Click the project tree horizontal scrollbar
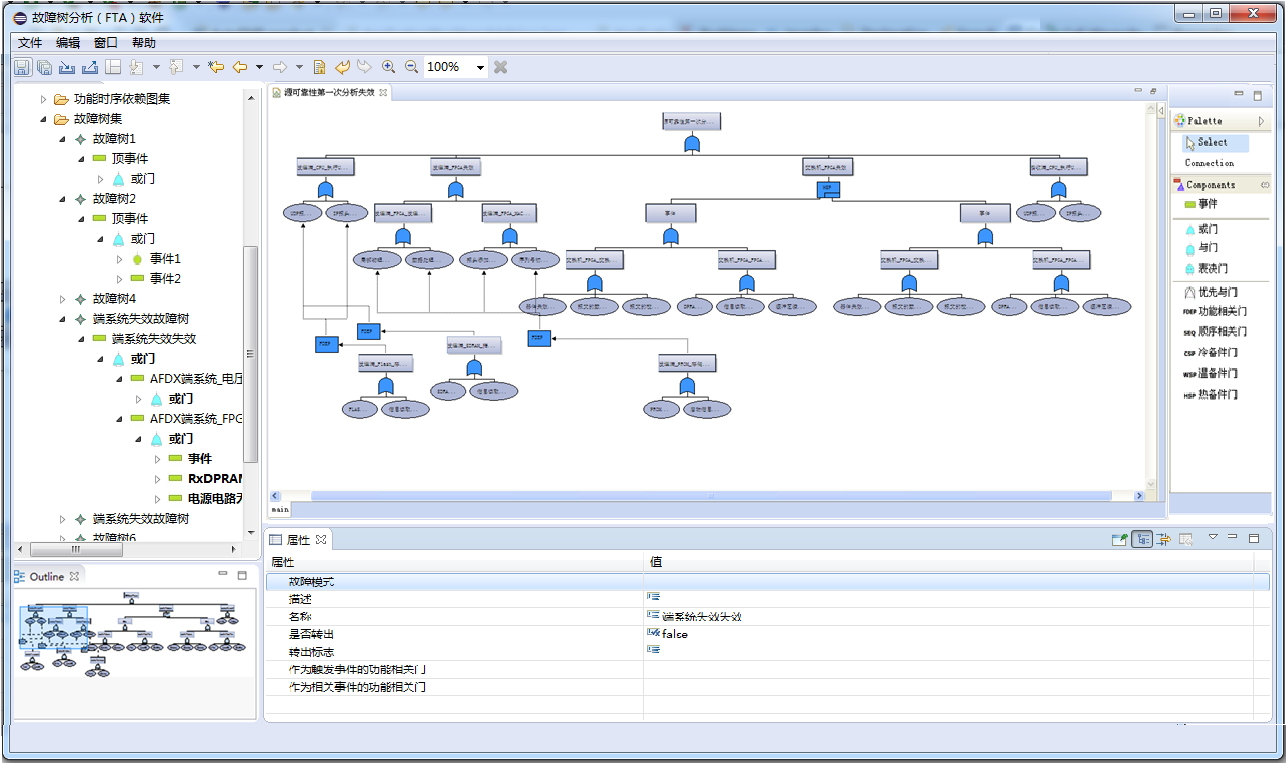1286x763 pixels. [x=75, y=550]
